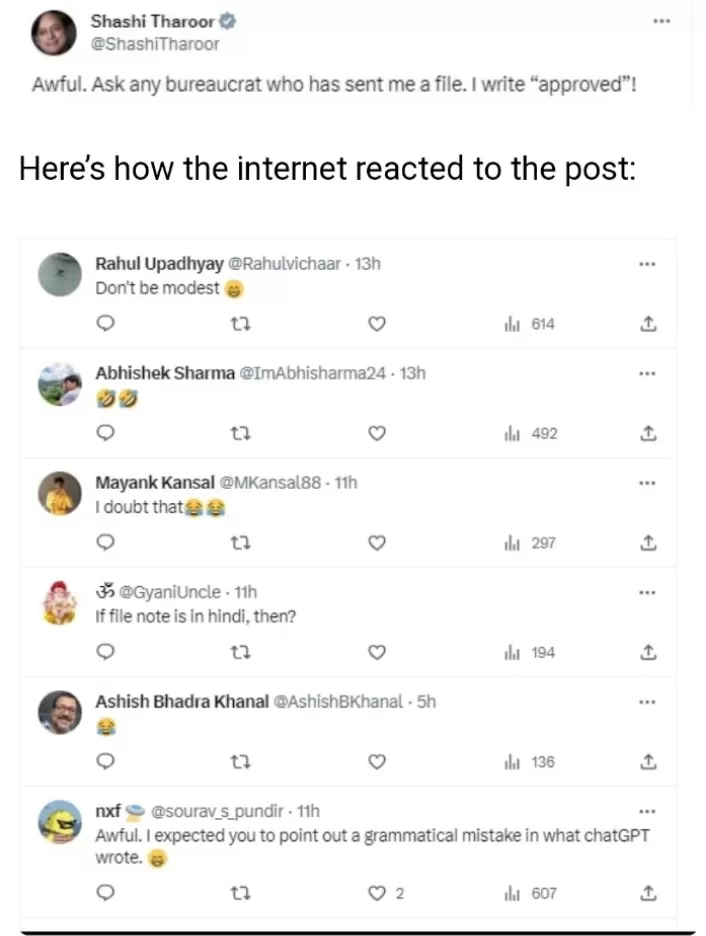The width and height of the screenshot is (706, 936).
Task: Open Mayank Kansal's profile name
Action: tap(155, 482)
